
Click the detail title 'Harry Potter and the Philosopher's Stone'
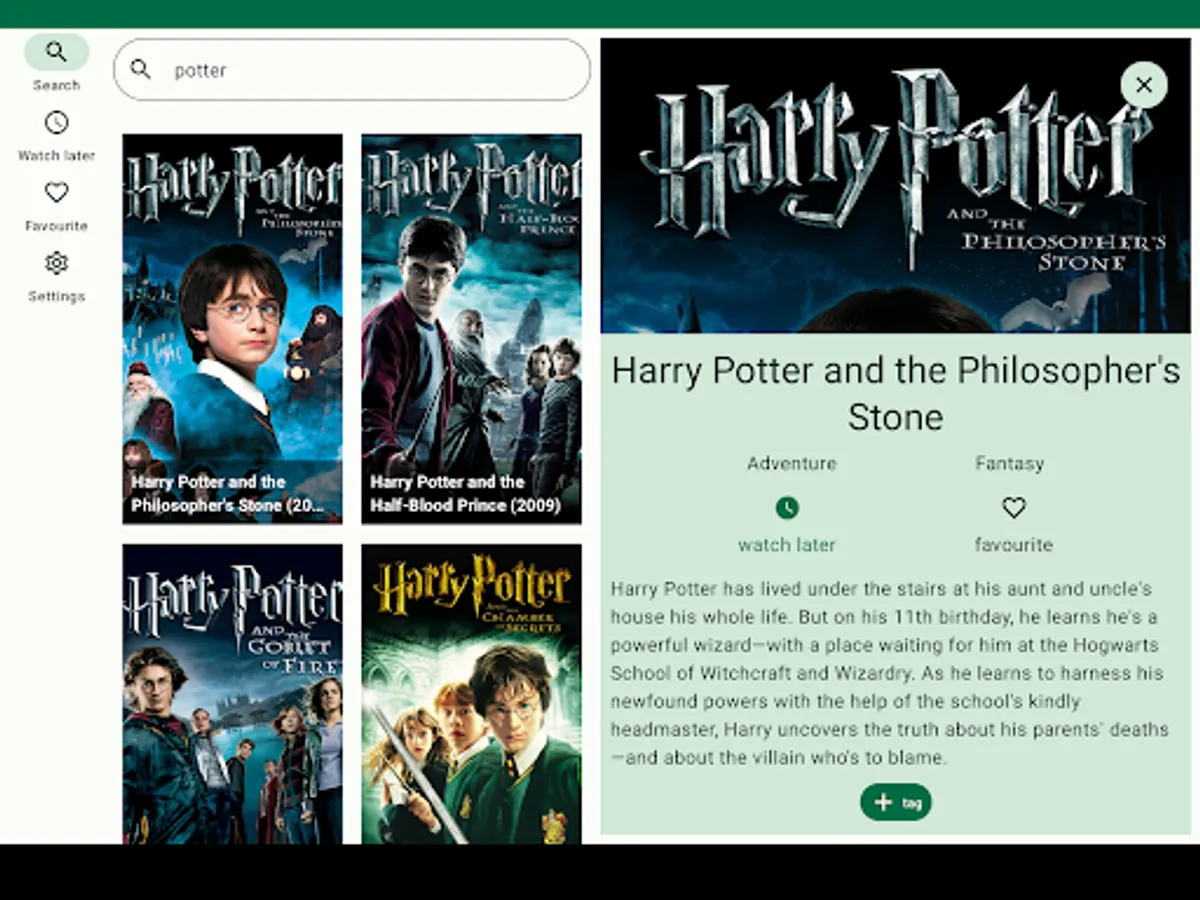(x=896, y=393)
